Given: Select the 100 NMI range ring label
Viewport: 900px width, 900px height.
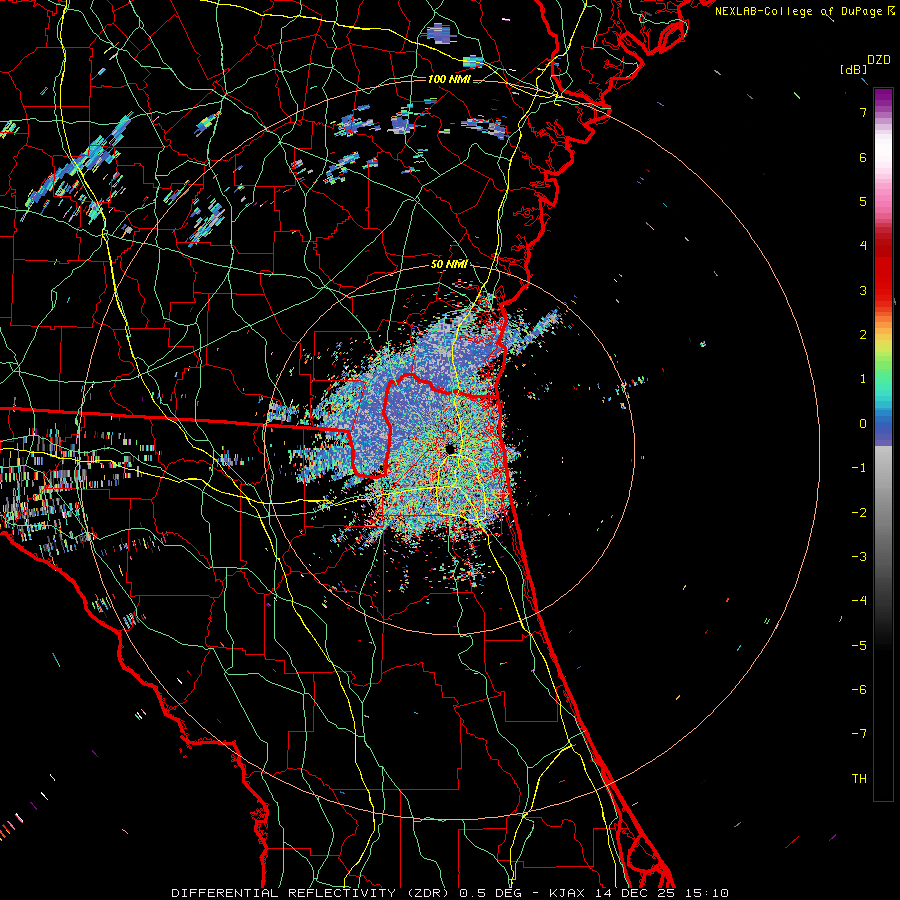Looking at the screenshot, I should [449, 79].
